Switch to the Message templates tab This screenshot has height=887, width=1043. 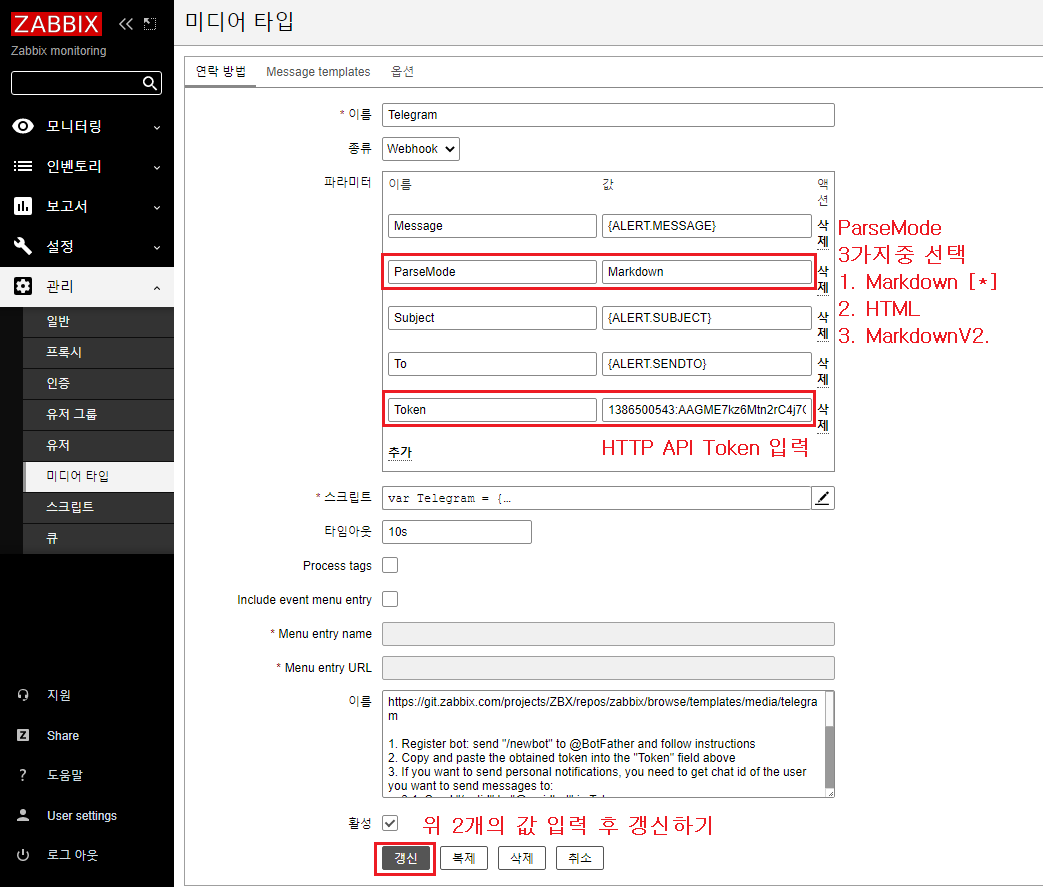click(318, 71)
